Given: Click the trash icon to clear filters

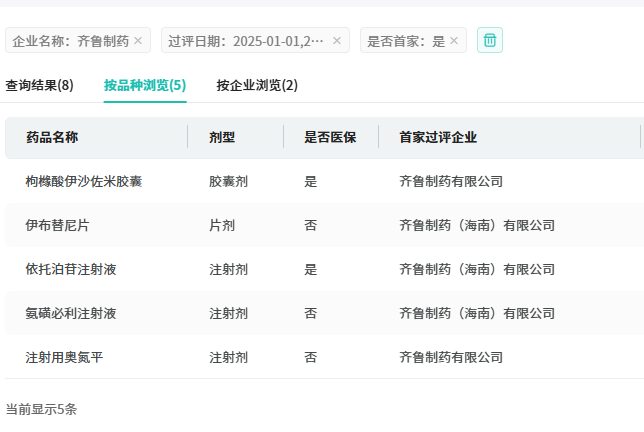Looking at the screenshot, I should pos(490,40).
